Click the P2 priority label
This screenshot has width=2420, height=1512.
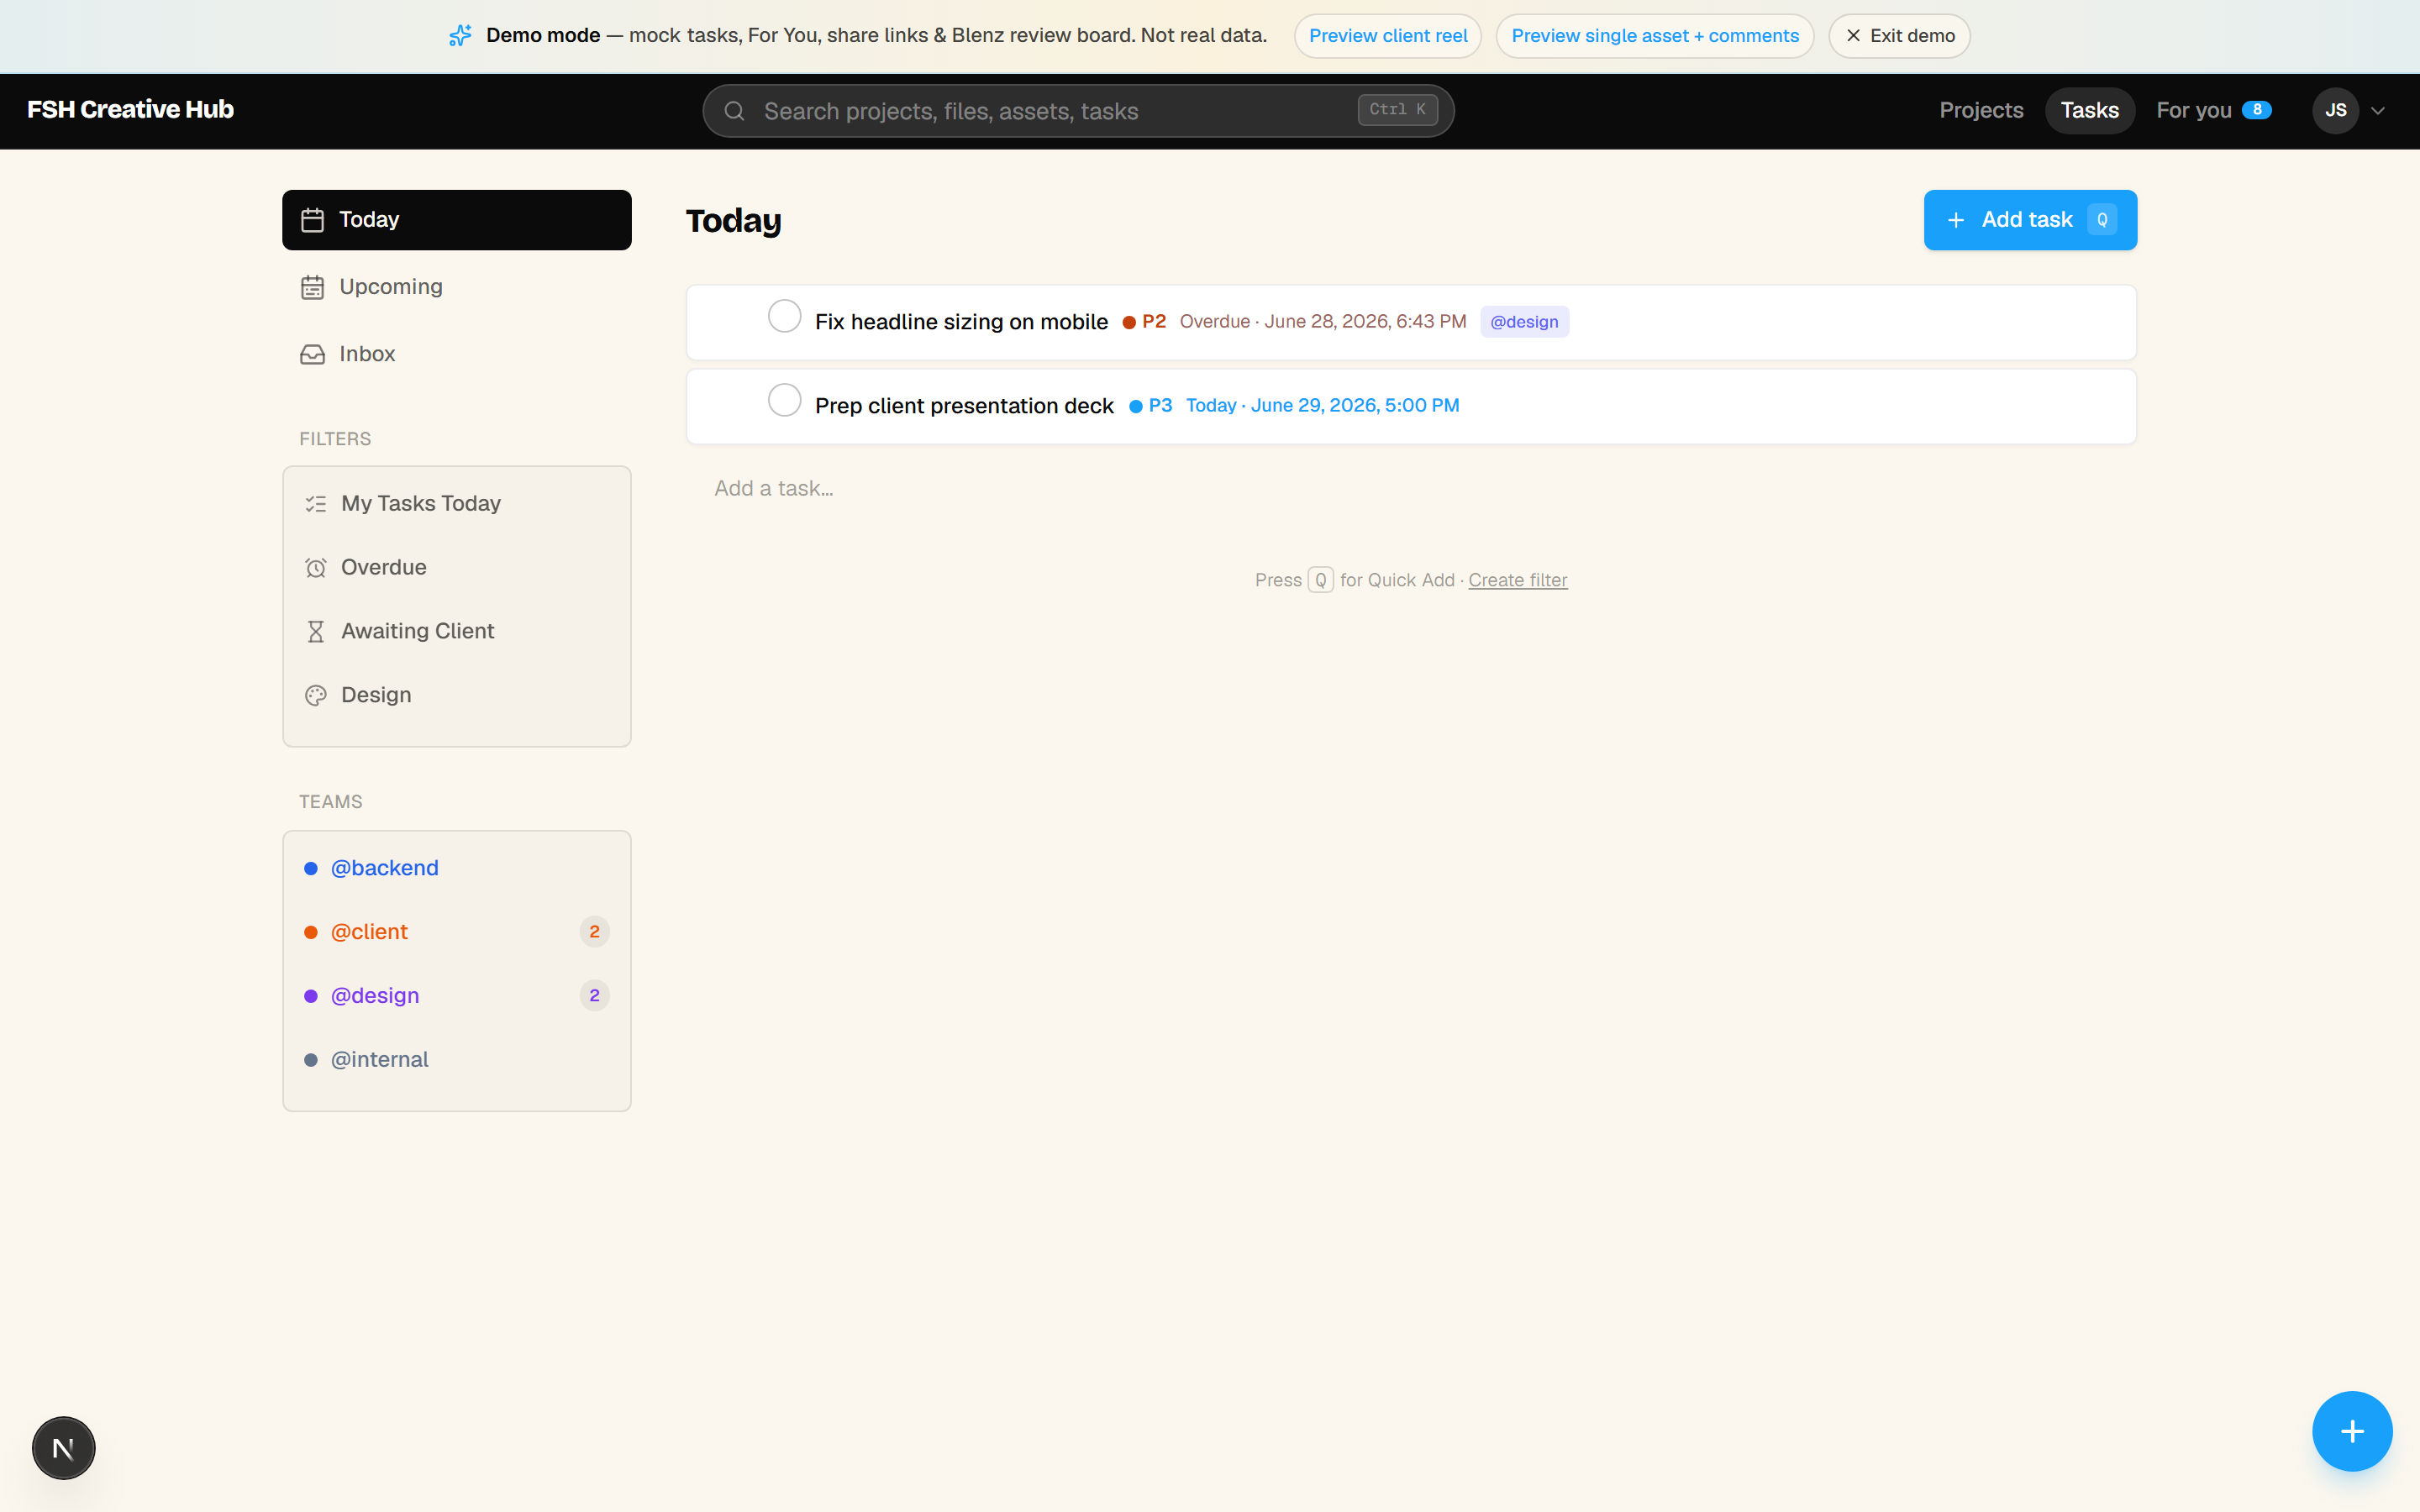coord(1144,322)
